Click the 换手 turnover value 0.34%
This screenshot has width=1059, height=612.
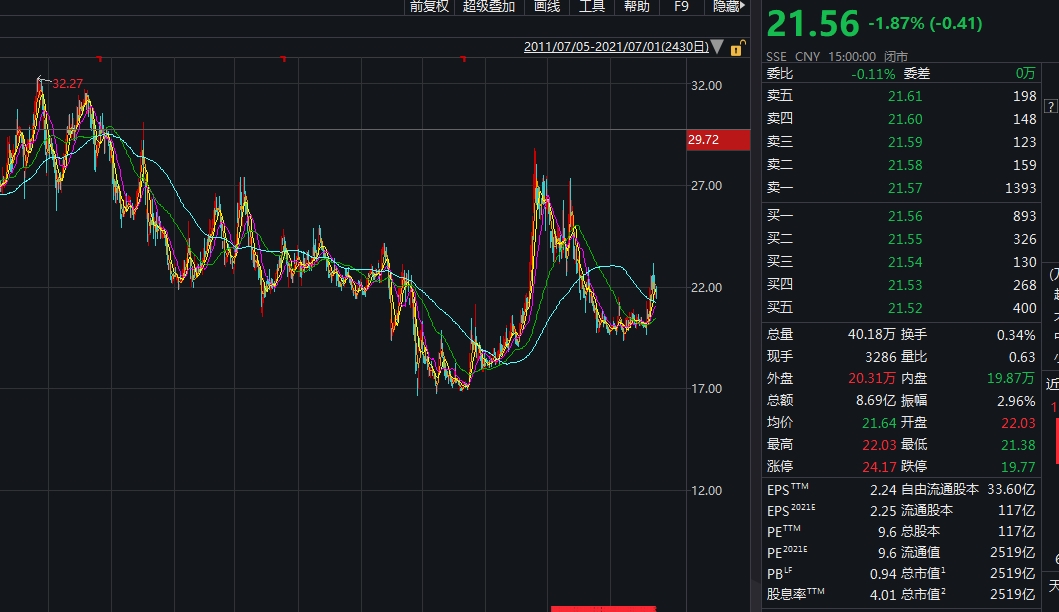point(1016,335)
